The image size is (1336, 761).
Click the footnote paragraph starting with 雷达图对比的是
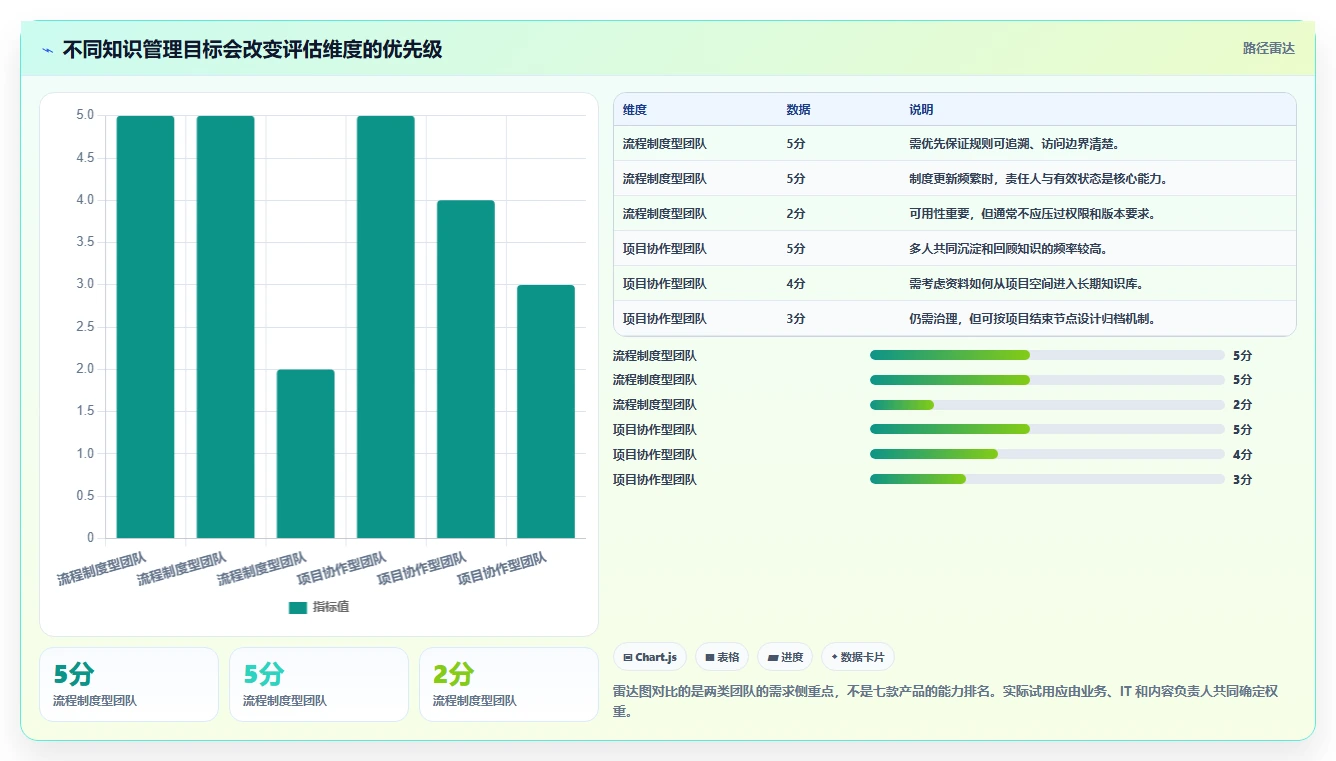(x=945, y=701)
